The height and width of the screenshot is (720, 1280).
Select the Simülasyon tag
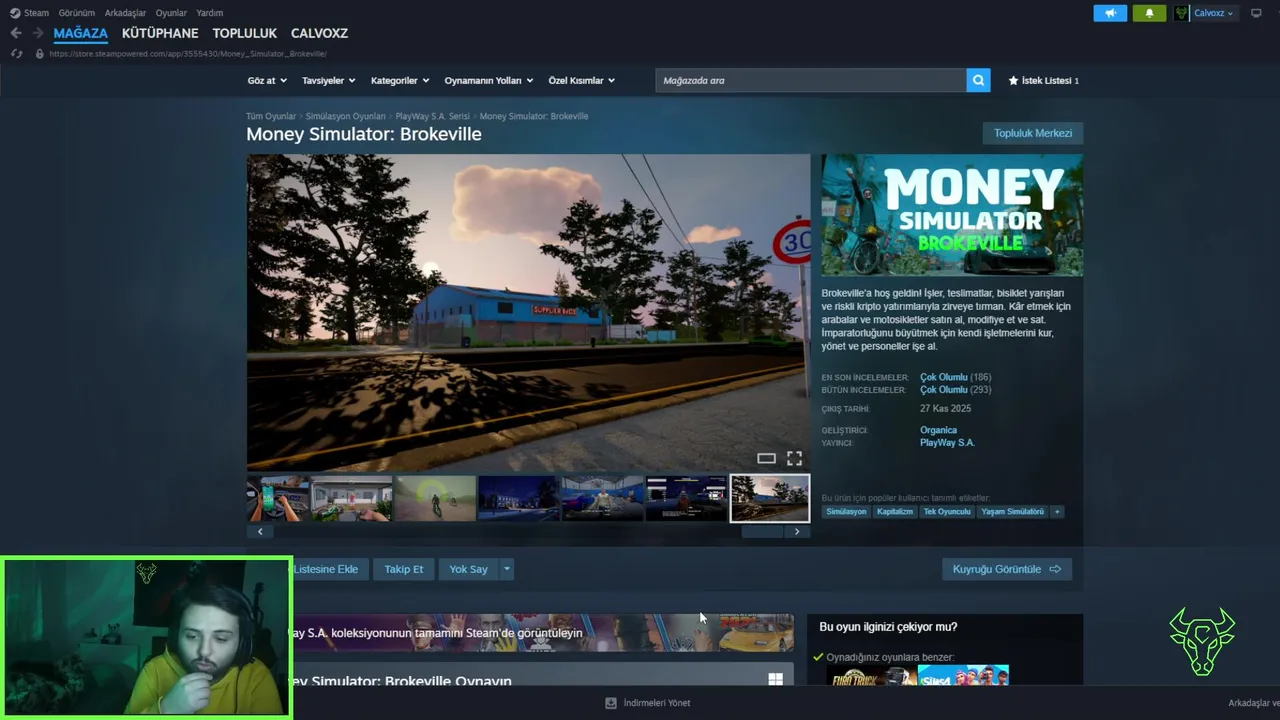(846, 511)
